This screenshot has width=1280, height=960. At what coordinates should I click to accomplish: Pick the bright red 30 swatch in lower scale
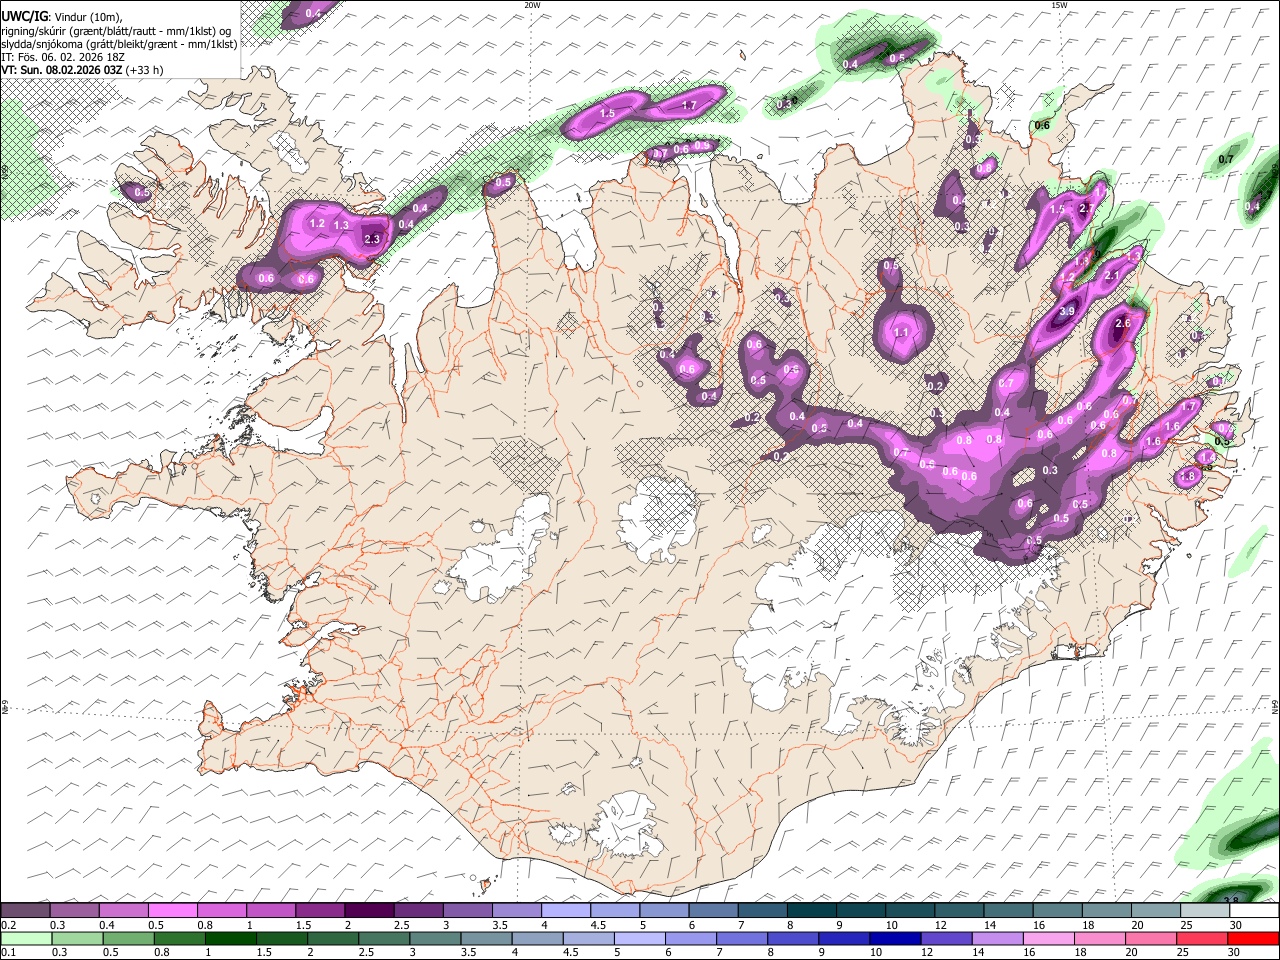point(1253,939)
